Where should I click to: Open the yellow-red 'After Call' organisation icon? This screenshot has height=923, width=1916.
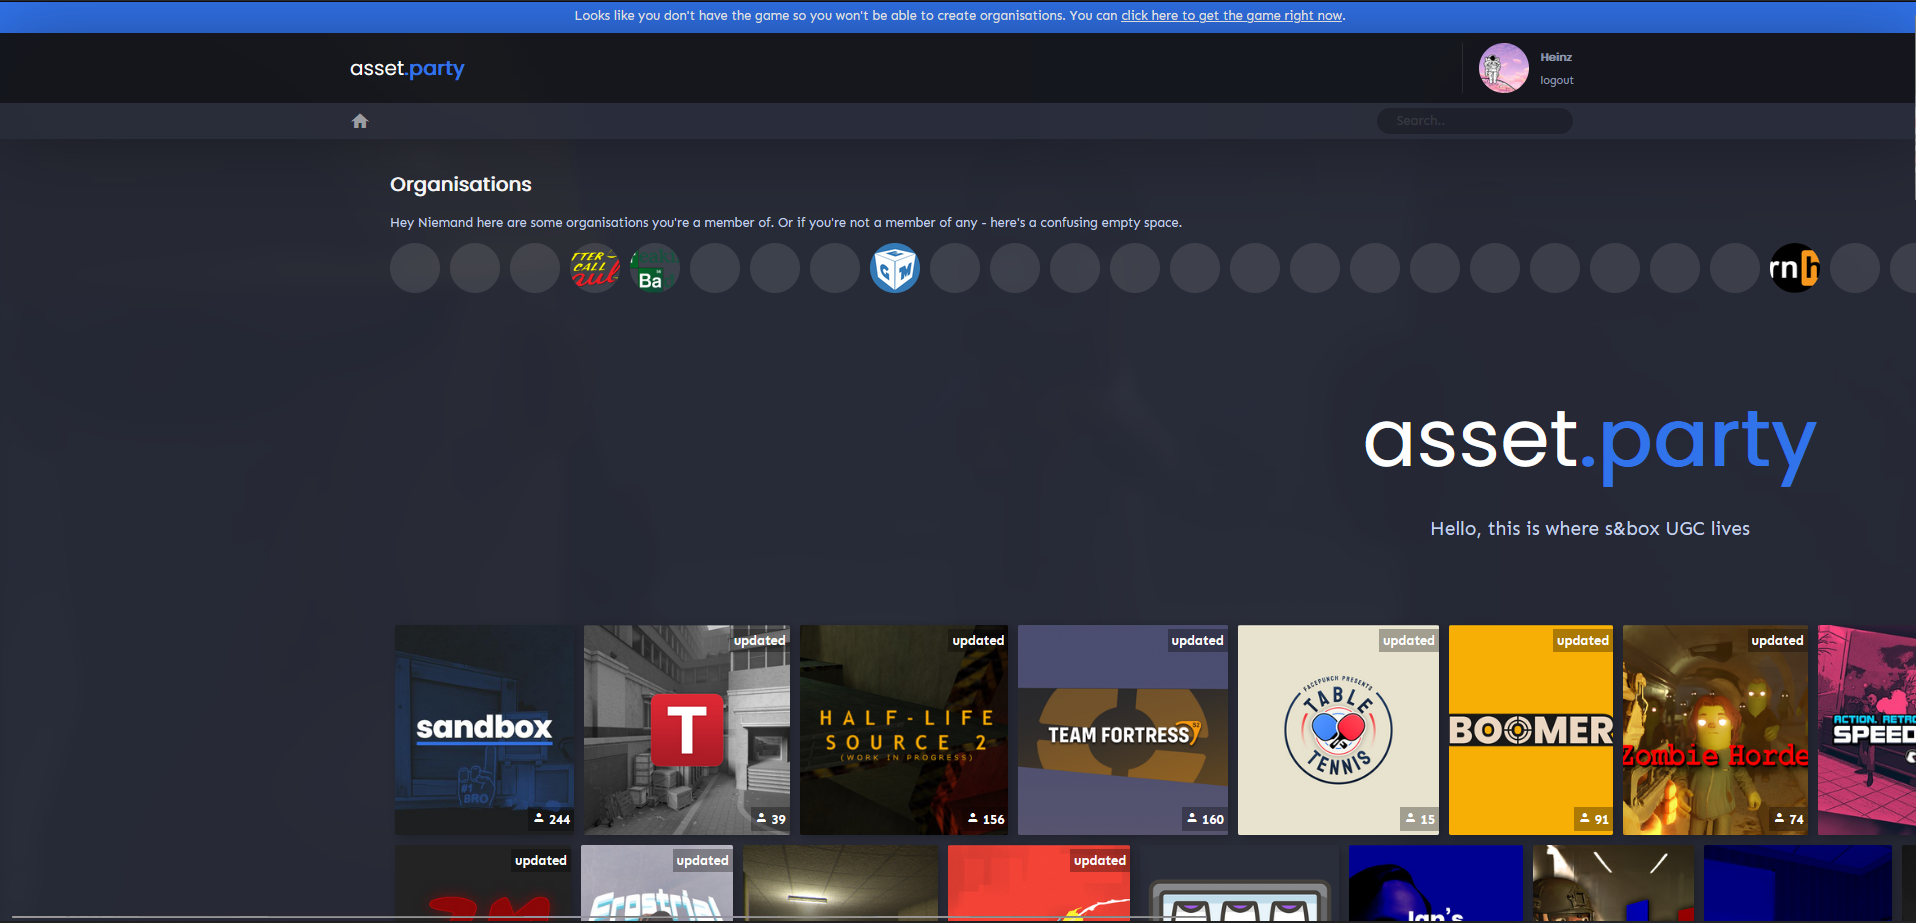pos(595,268)
